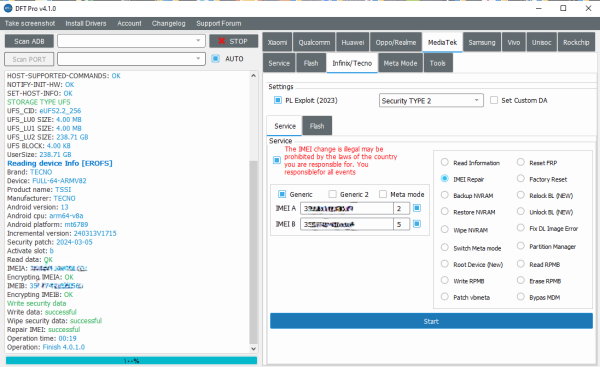Toggle the AUTO checkbox
600x367 pixels.
(215, 59)
